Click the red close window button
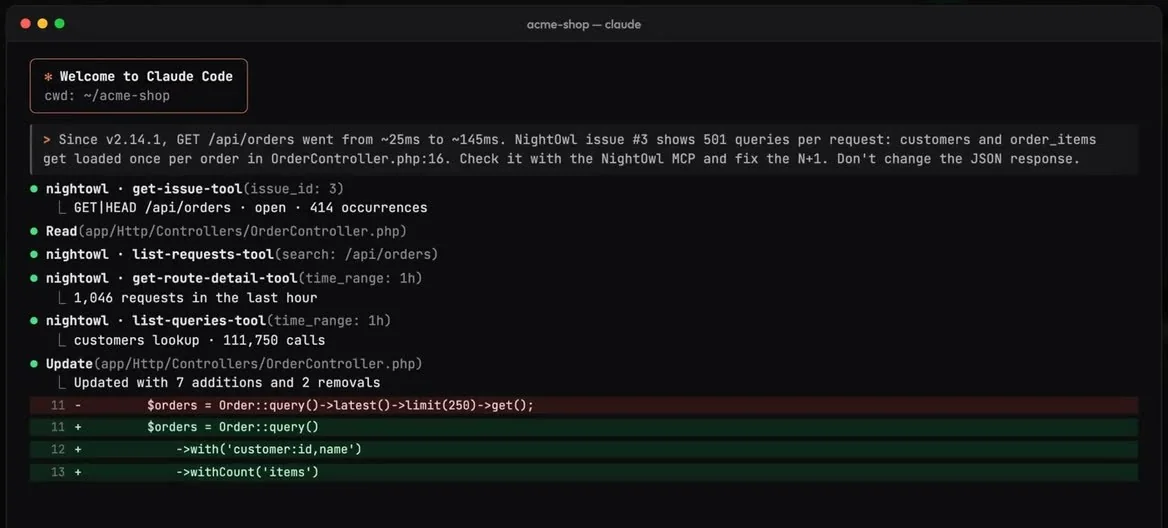This screenshot has width=1168, height=528. click(x=25, y=24)
